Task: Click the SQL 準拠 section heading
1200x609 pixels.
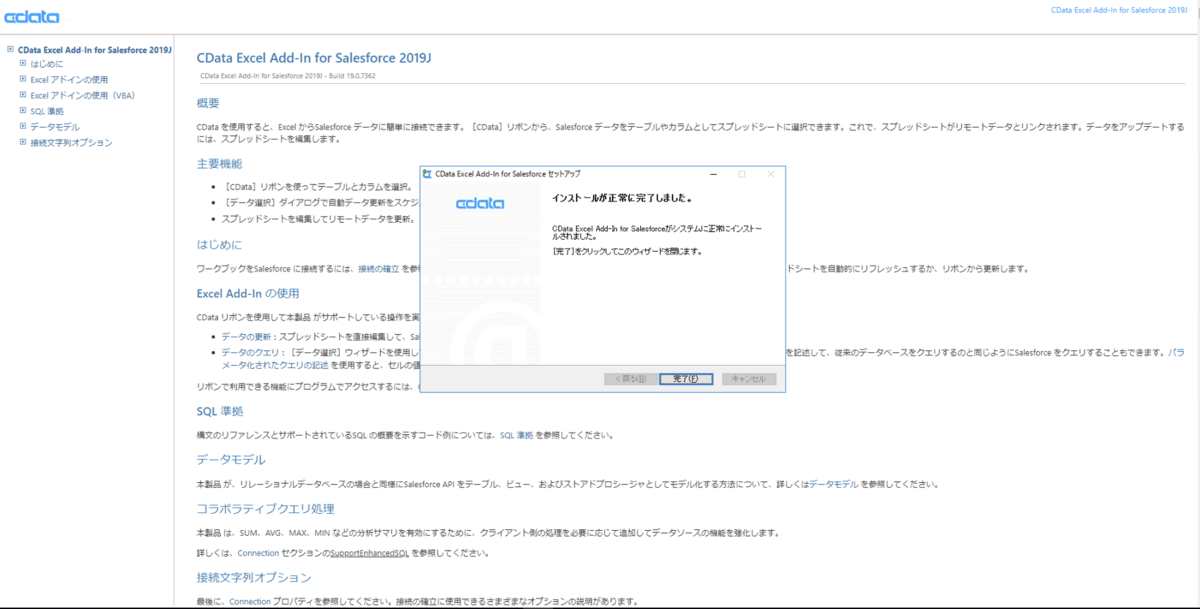Action: (220, 411)
